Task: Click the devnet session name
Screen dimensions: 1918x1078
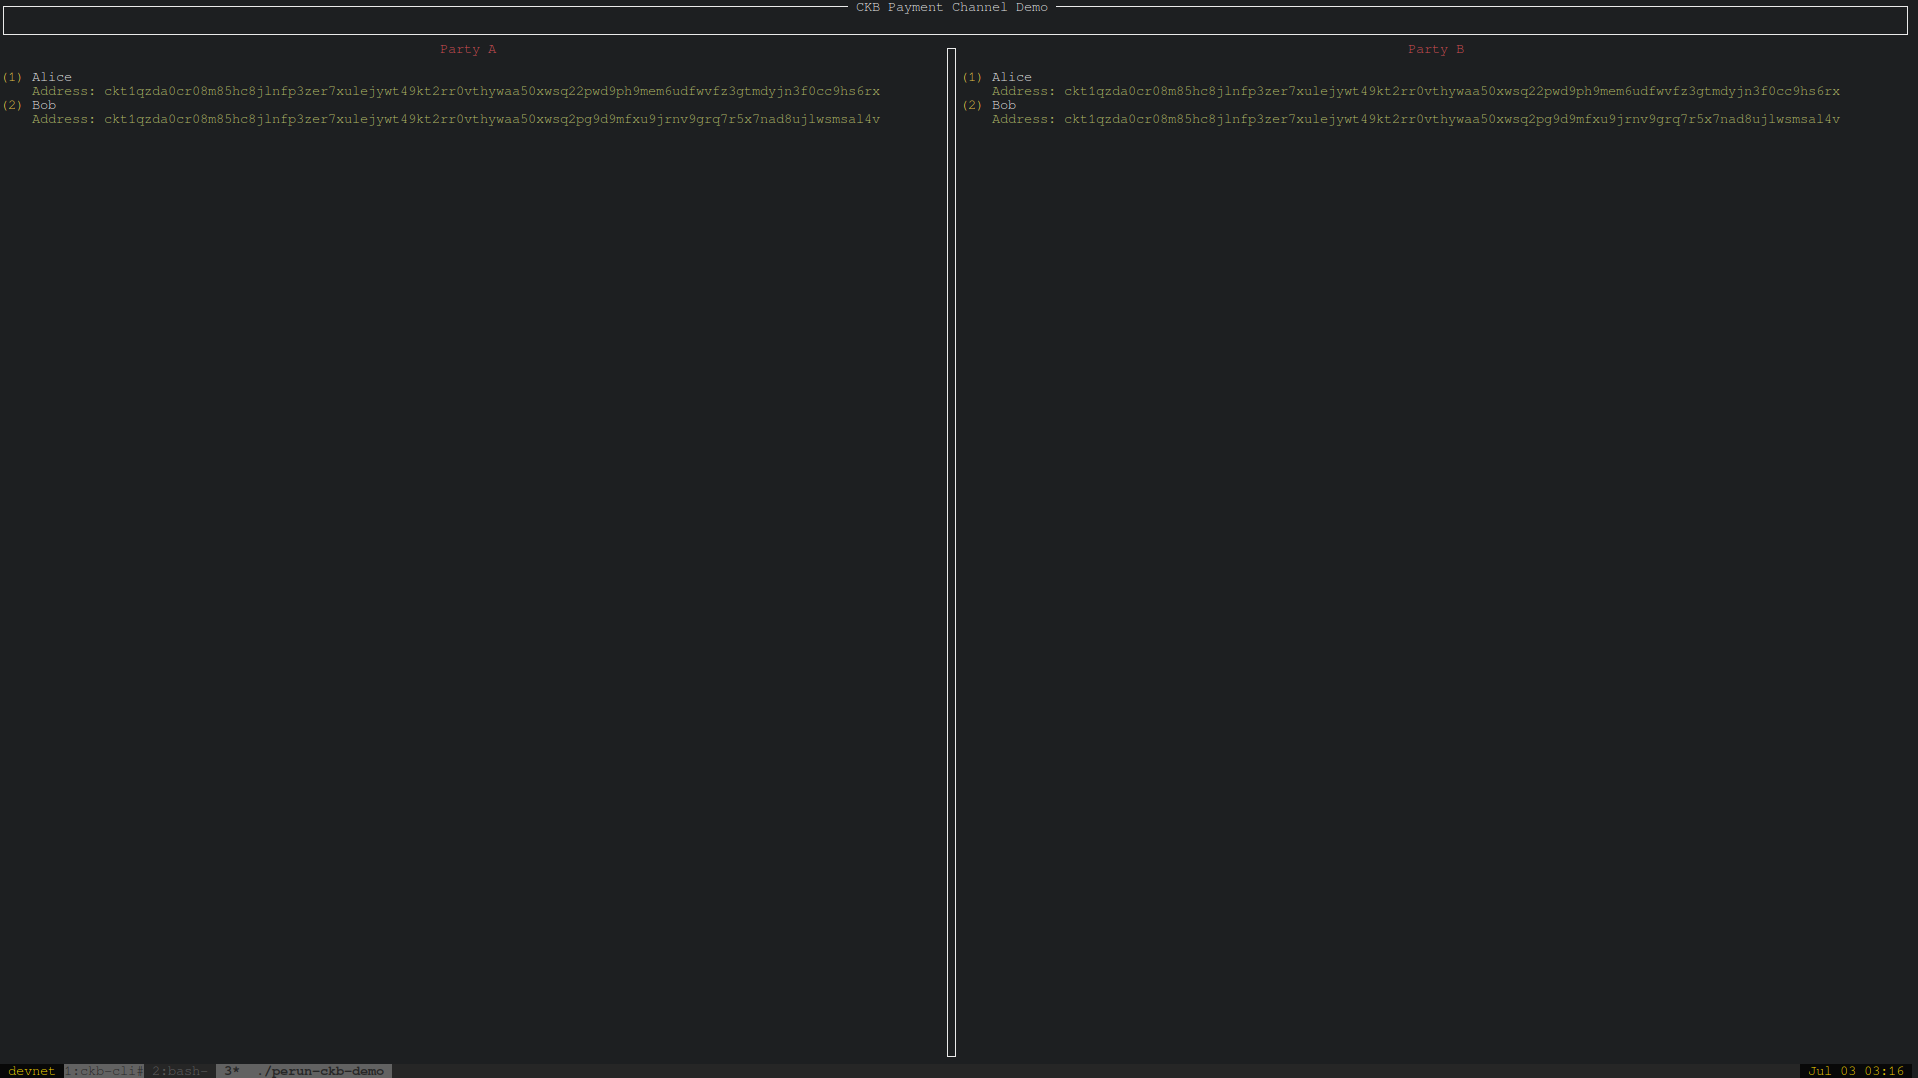Action: pyautogui.click(x=32, y=1071)
